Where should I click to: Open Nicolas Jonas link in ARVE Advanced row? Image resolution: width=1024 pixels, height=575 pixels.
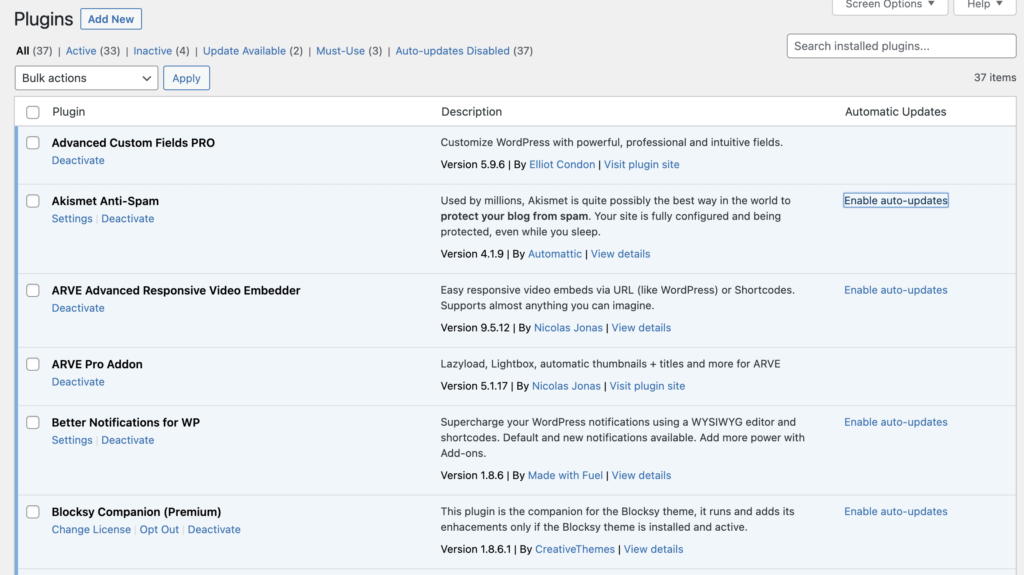[x=568, y=327]
